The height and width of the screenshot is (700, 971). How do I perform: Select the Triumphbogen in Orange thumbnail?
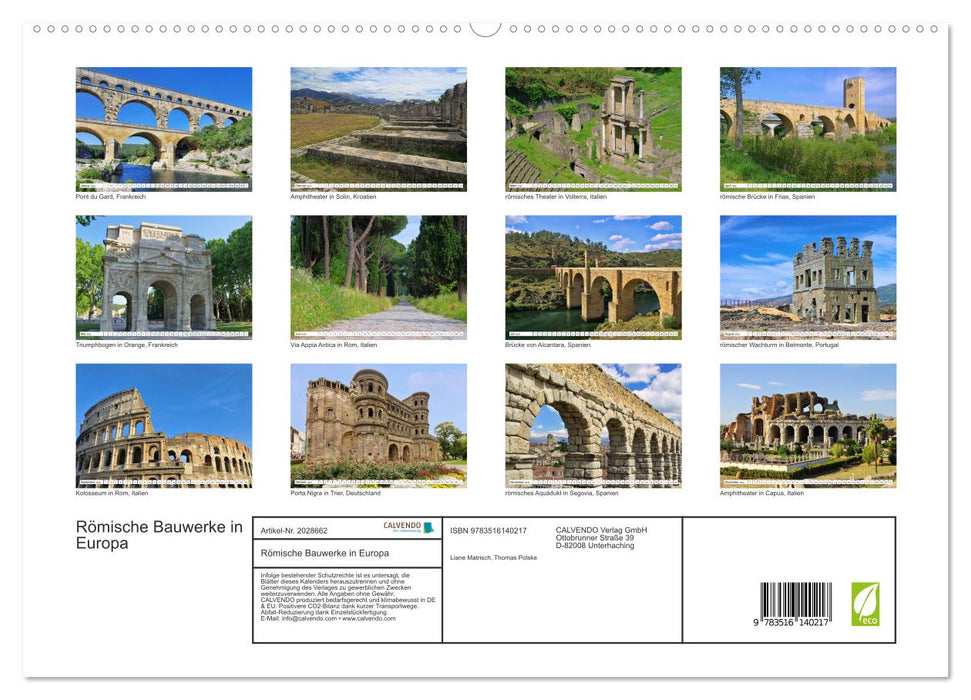tap(164, 277)
